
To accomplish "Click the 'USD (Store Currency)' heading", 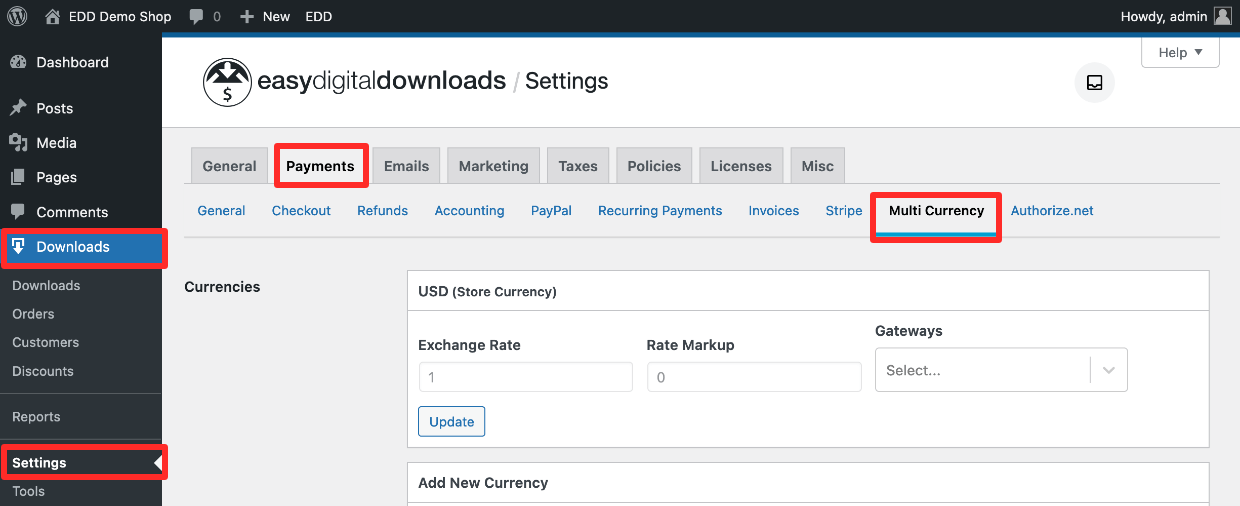I will 487,292.
